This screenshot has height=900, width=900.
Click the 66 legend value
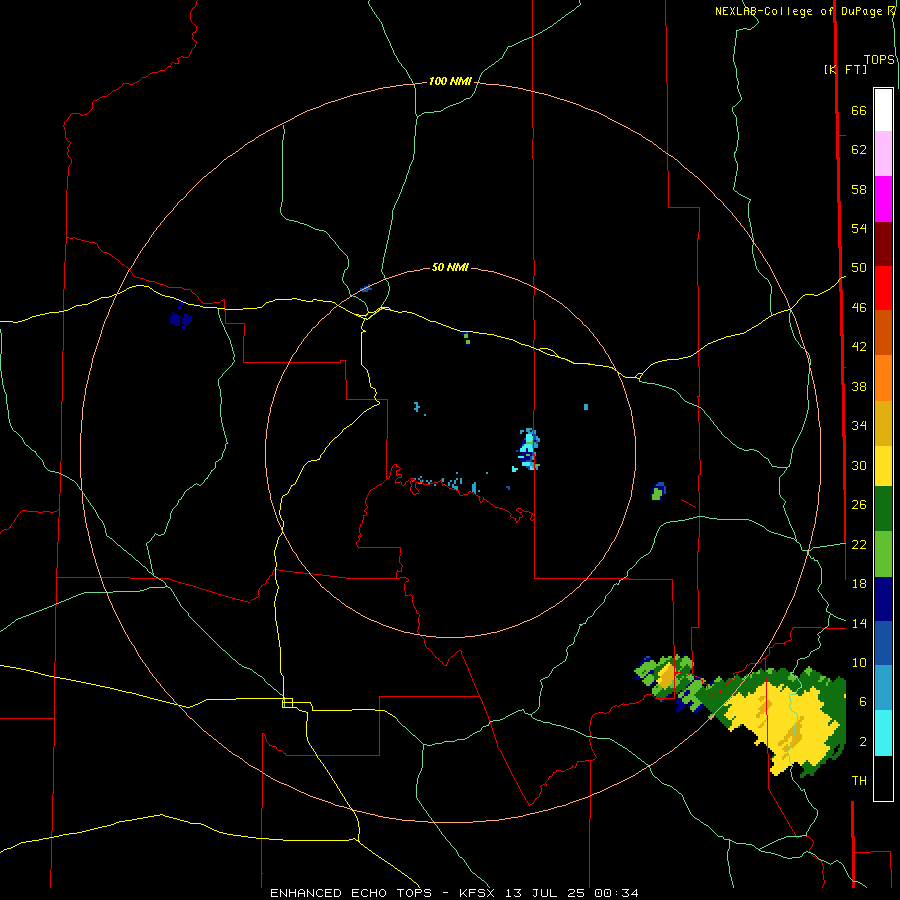[859, 110]
